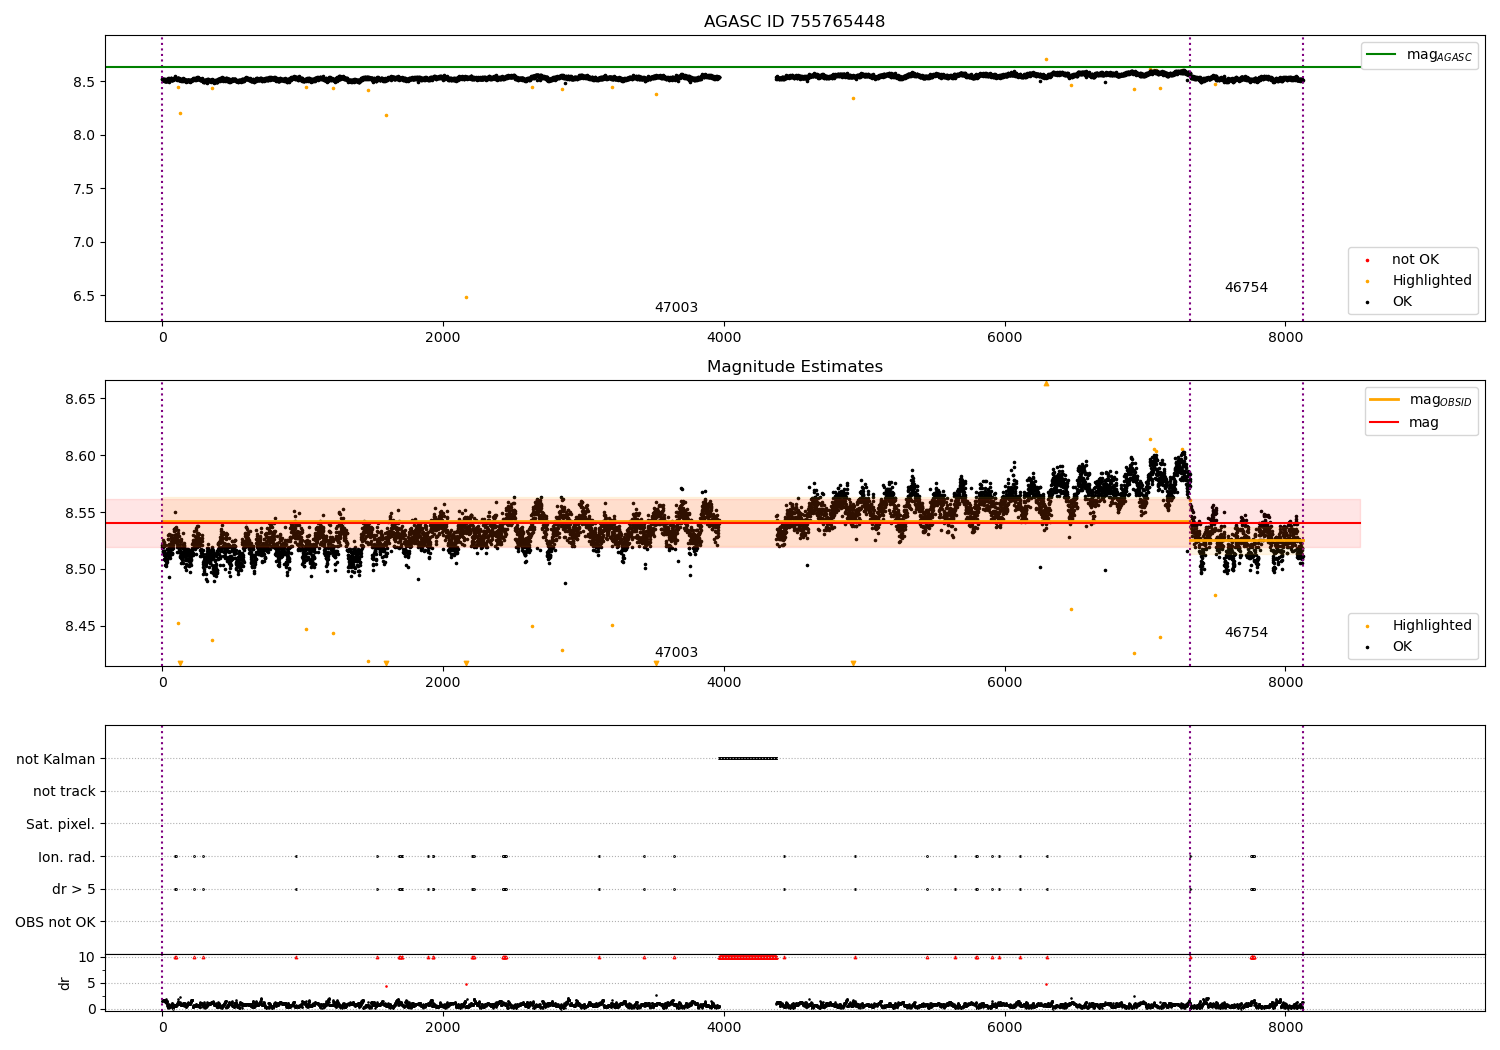The height and width of the screenshot is (1050, 1500).
Task: Click the '2000' x-tick under the bottom plot
Action: point(443,1028)
